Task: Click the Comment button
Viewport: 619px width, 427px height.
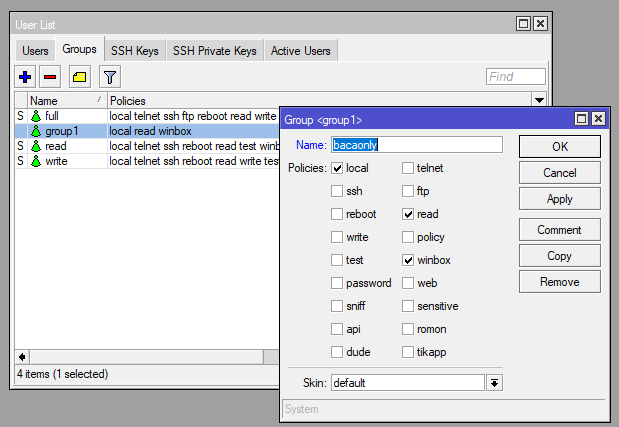Action: 560,230
